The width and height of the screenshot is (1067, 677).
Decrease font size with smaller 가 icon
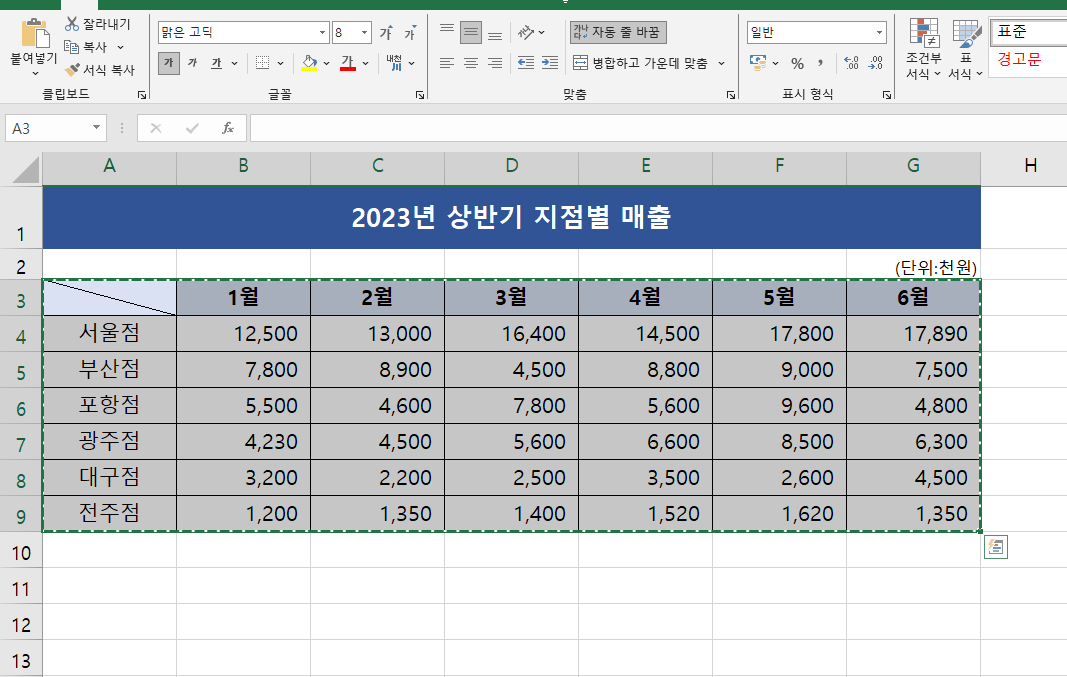[x=410, y=33]
